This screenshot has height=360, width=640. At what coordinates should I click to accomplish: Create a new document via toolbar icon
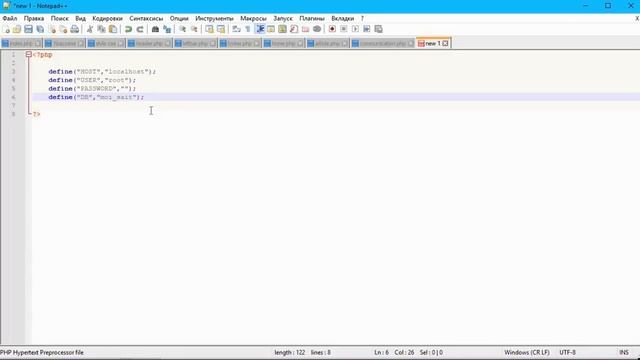pos(6,29)
